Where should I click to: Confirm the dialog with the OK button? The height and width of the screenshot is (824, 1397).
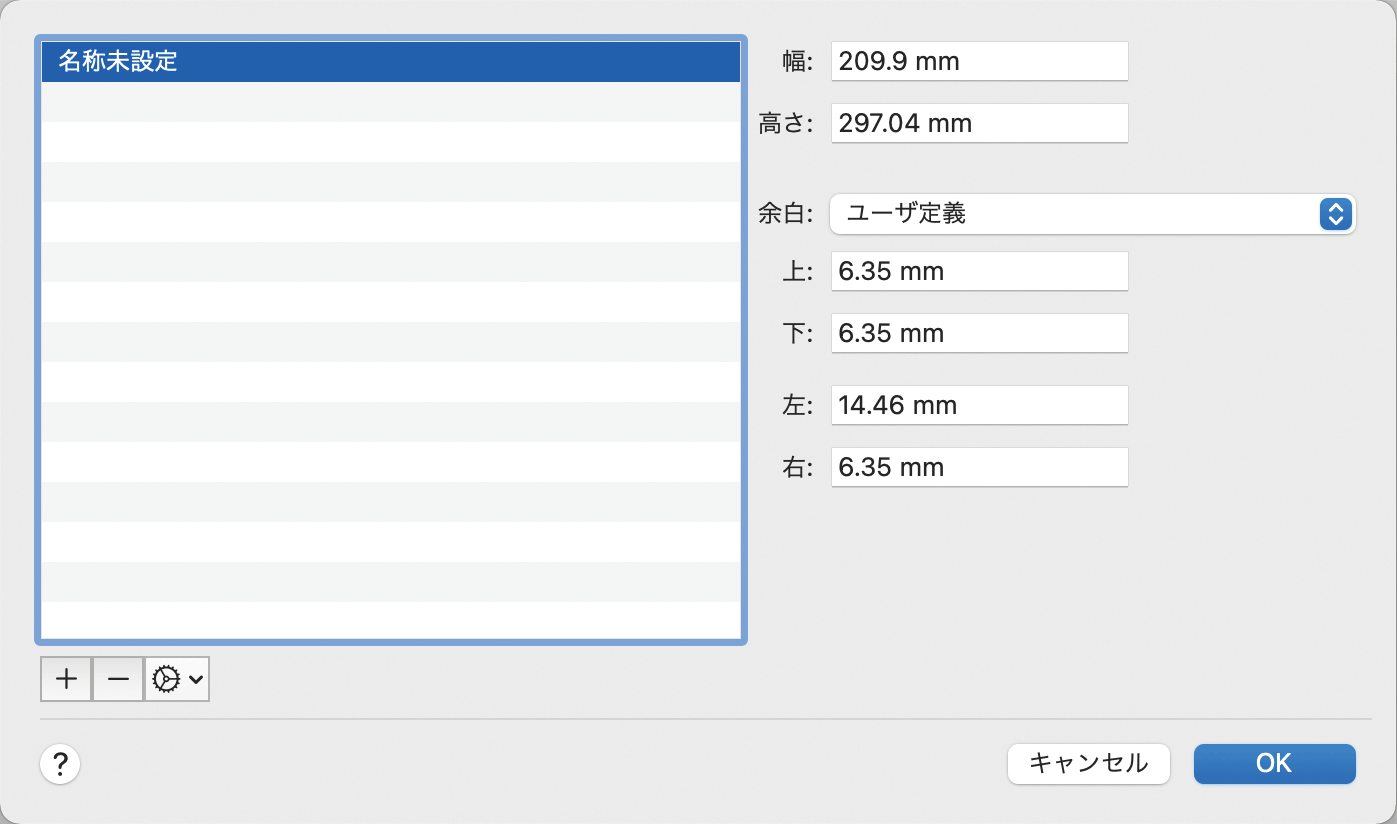coord(1274,764)
